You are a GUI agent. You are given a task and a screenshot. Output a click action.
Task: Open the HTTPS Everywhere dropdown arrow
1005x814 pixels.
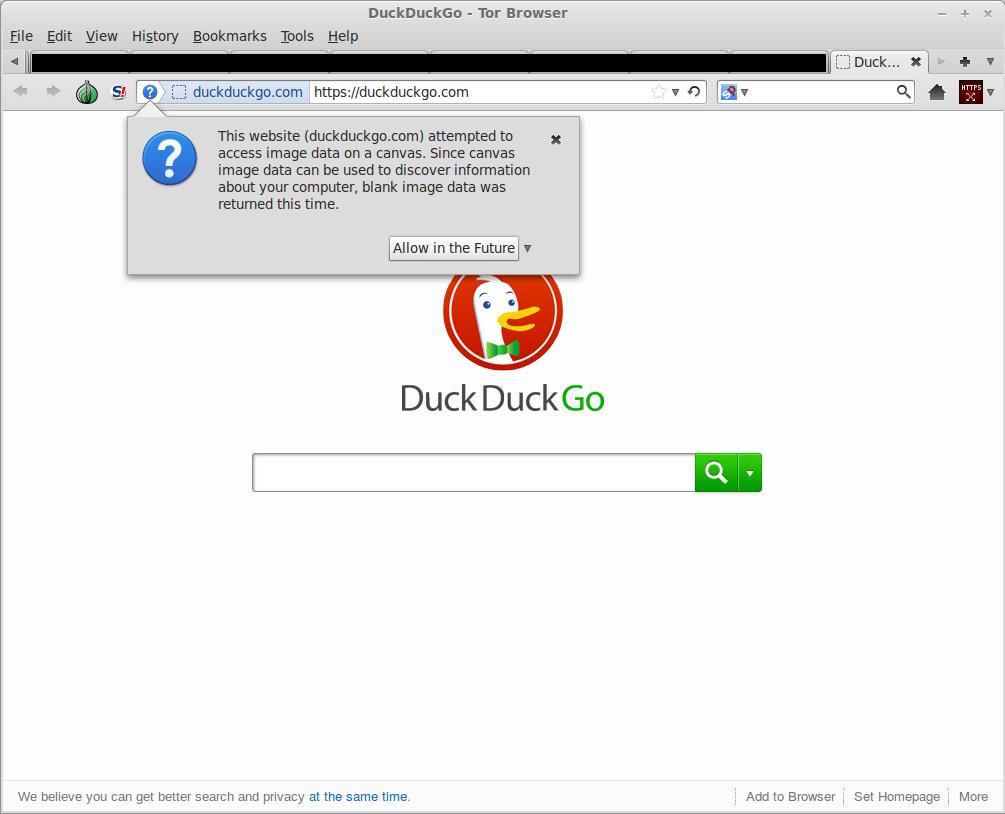pos(991,92)
